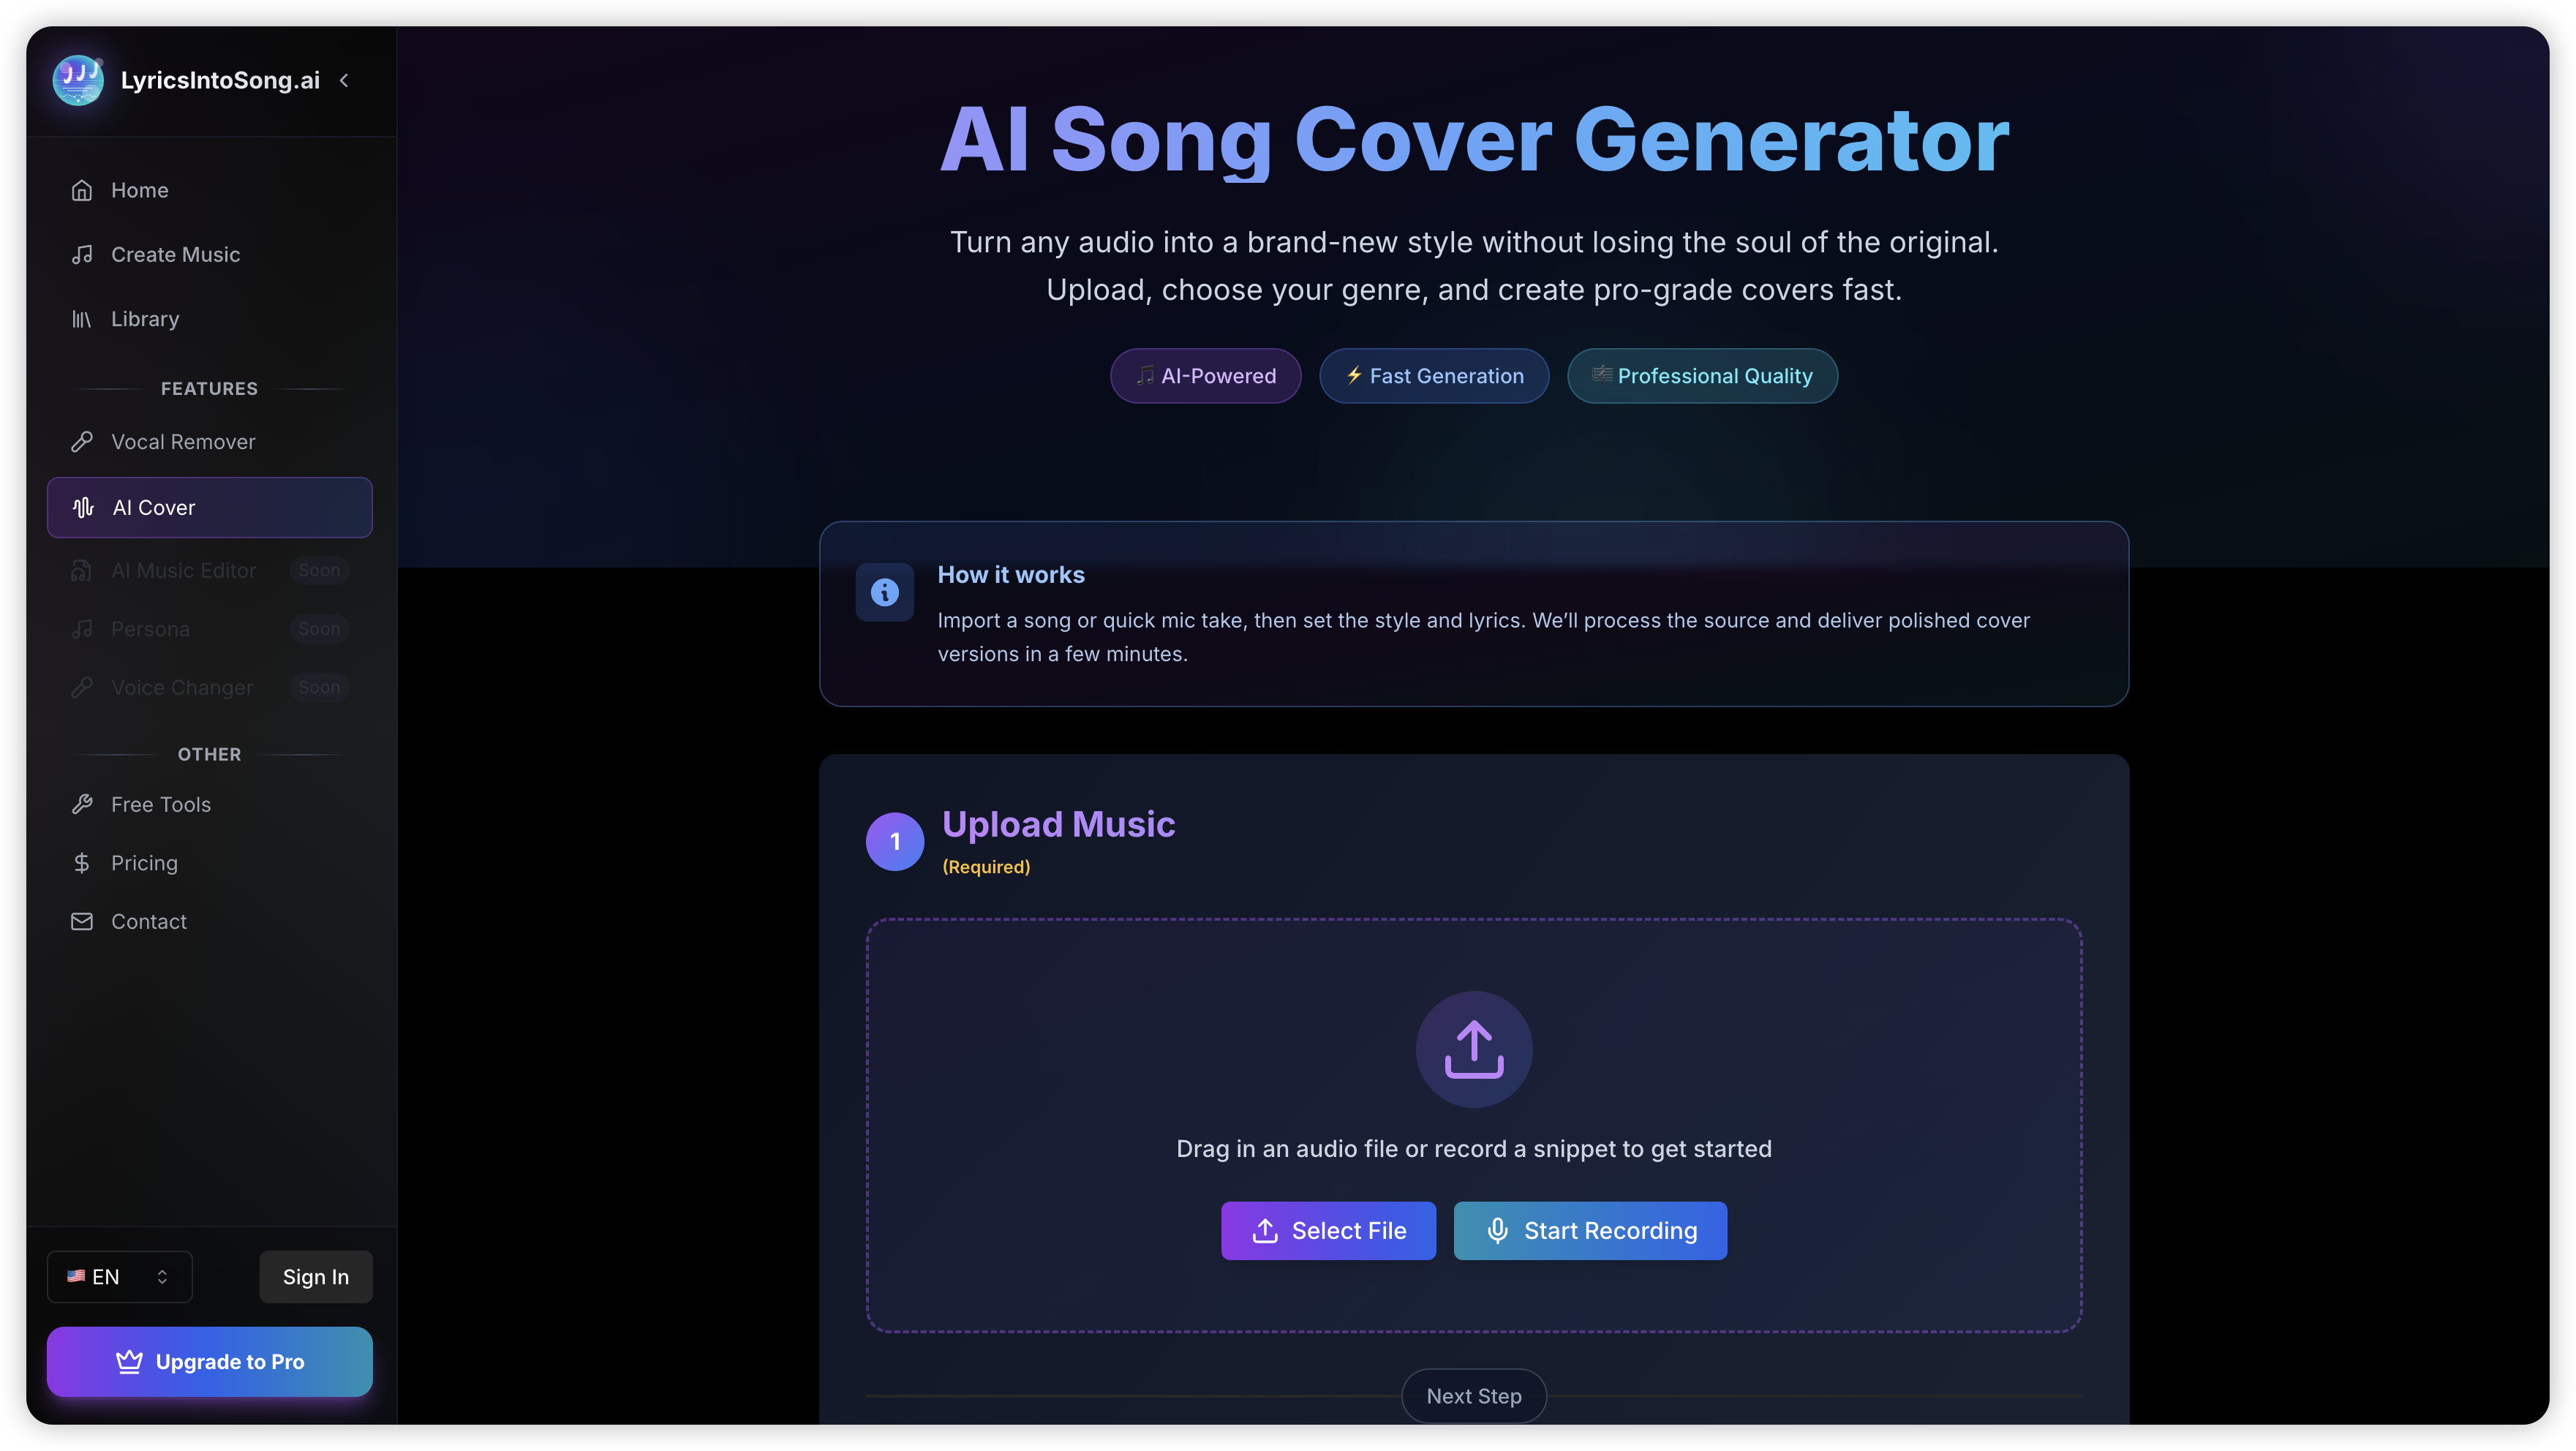
Task: Click the How it works info icon
Action: coord(884,593)
